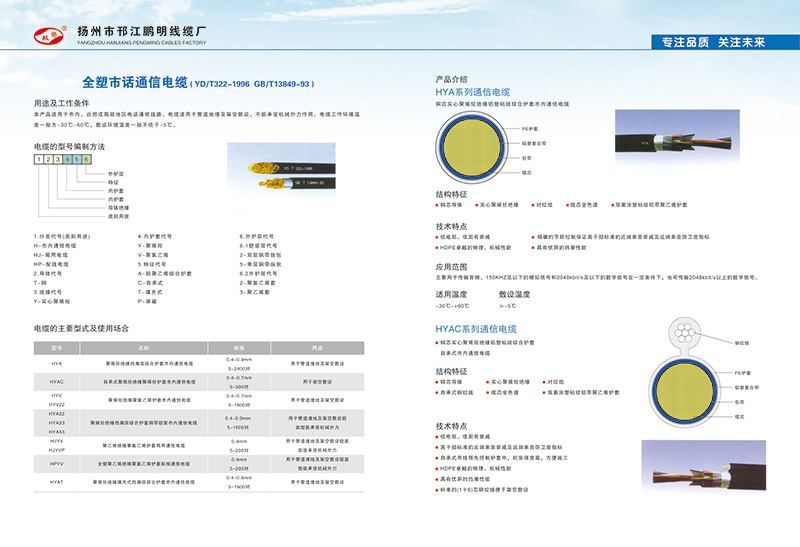Click the 'HYA系列通信电缆' heading
The height and width of the screenshot is (547, 800).
pyautogui.click(x=476, y=91)
